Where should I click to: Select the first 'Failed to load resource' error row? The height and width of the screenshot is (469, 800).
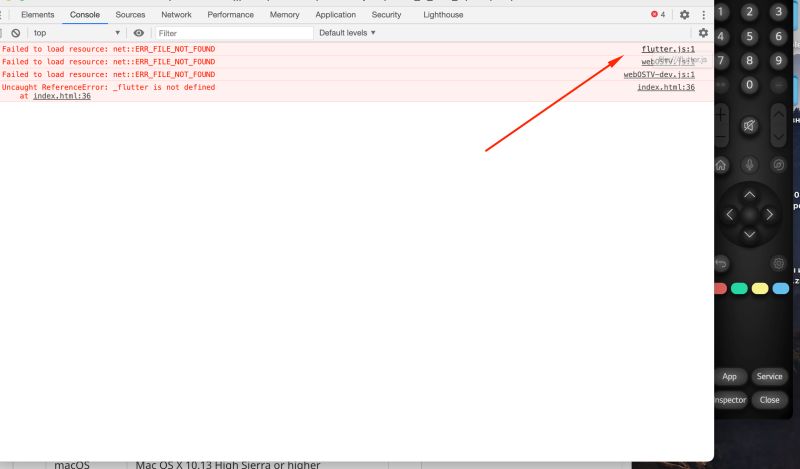pos(357,49)
